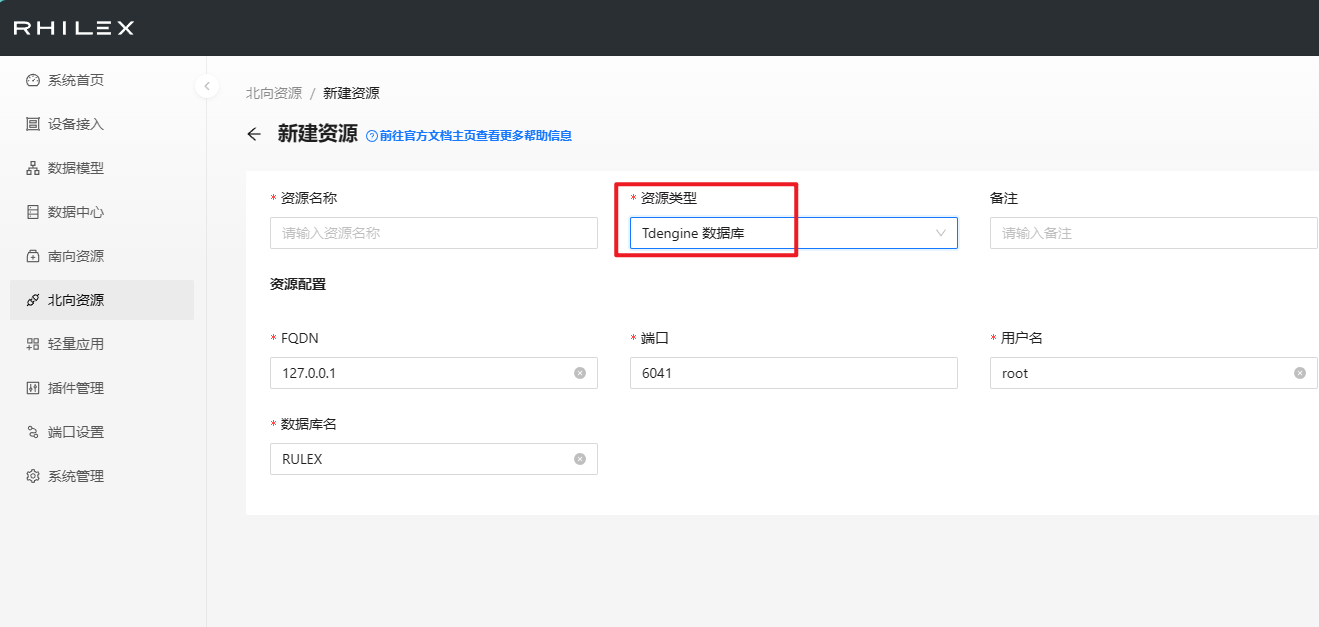Click the 用户名 field showing root
Screen dimensions: 1319x627
pyautogui.click(x=1154, y=373)
